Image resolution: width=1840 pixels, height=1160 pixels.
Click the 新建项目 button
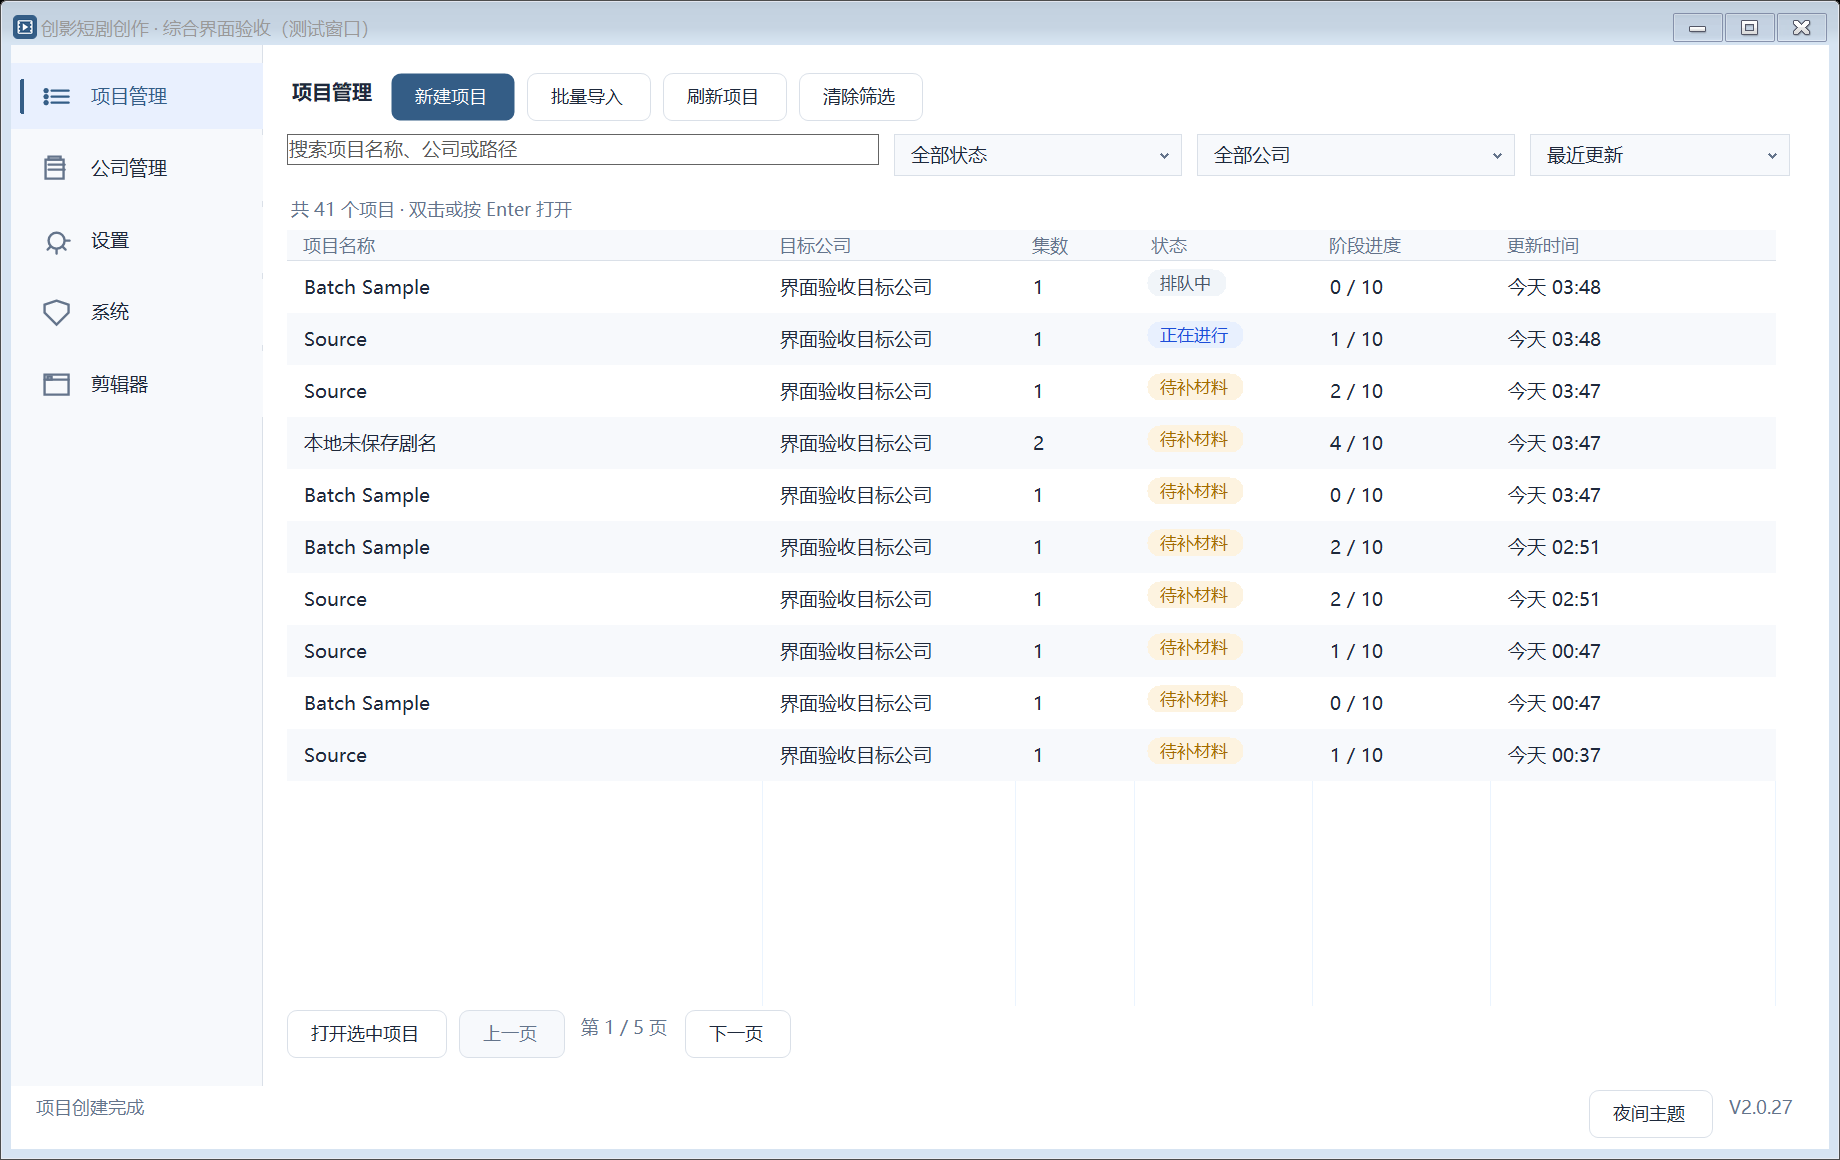point(452,97)
